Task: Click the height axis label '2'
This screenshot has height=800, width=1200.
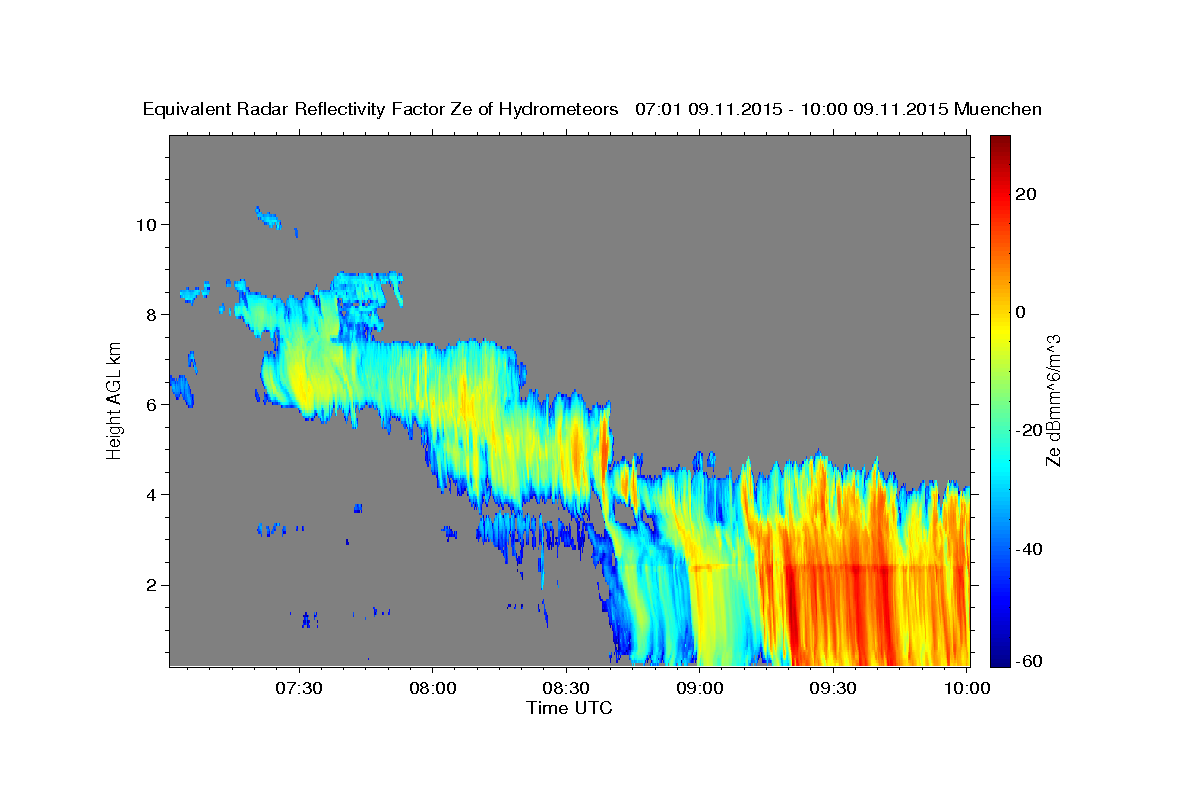Action: coord(152,585)
